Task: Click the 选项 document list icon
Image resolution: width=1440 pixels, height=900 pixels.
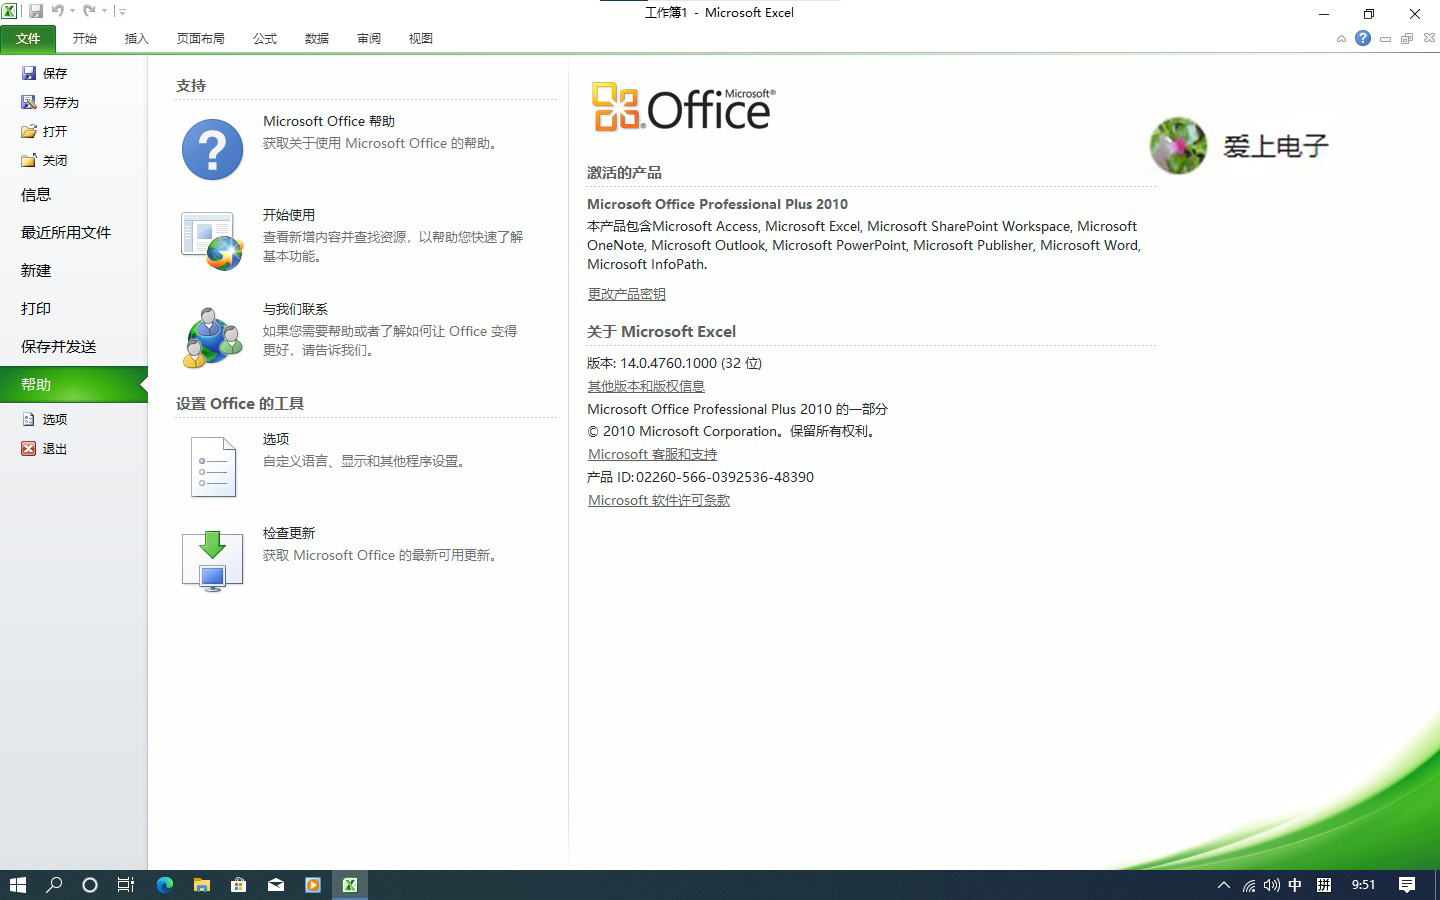Action: [213, 467]
